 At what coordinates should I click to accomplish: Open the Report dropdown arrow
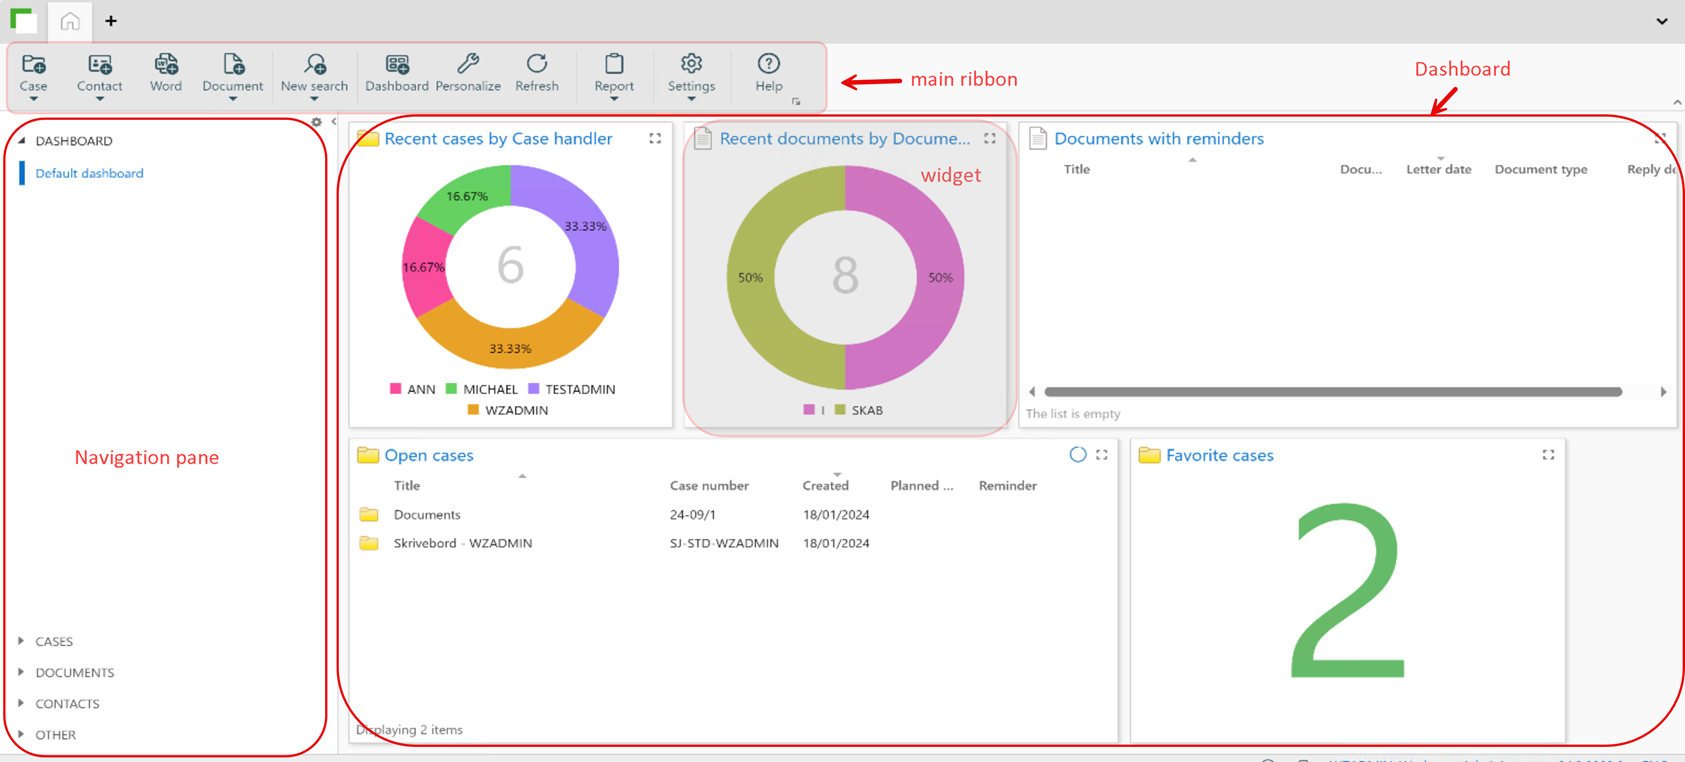point(614,99)
